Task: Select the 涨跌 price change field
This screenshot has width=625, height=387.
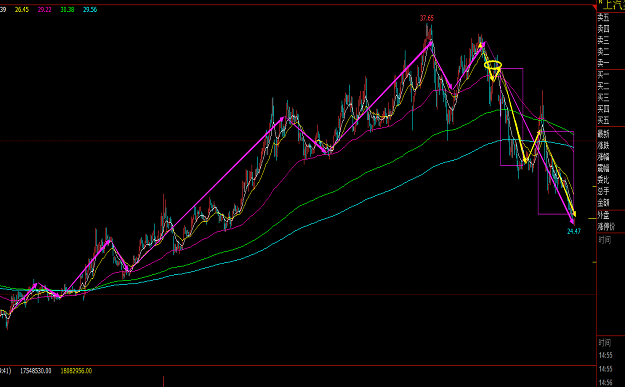Action: click(x=603, y=145)
